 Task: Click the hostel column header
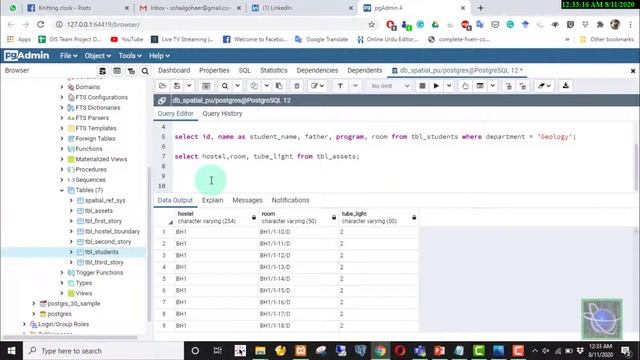coord(216,217)
